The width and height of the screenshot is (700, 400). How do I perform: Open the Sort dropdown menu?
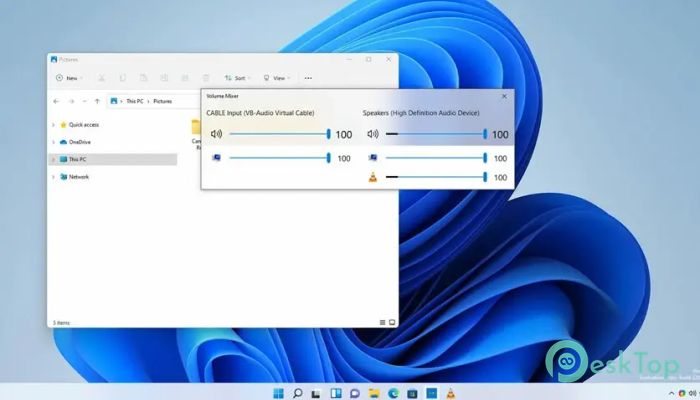(x=238, y=77)
